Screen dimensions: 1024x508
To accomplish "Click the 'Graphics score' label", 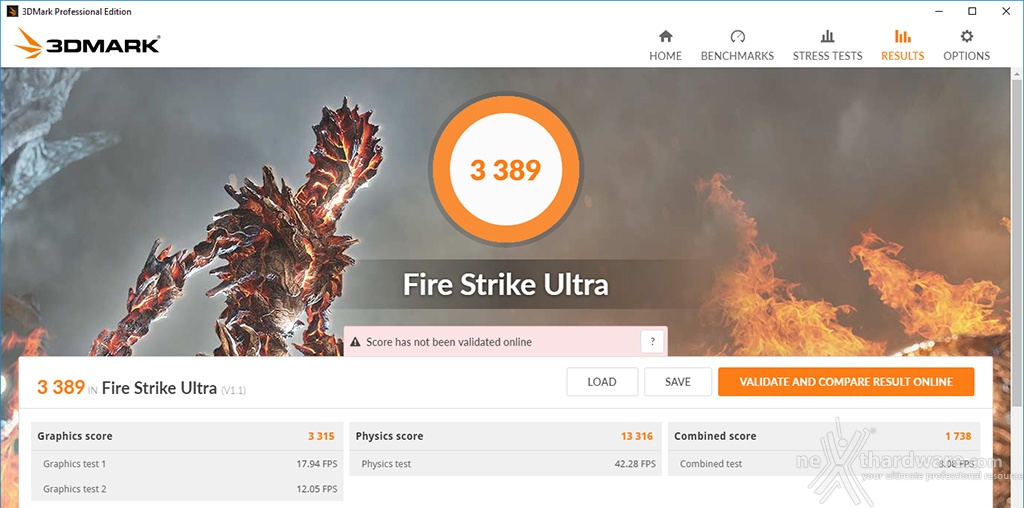I will tap(74, 436).
